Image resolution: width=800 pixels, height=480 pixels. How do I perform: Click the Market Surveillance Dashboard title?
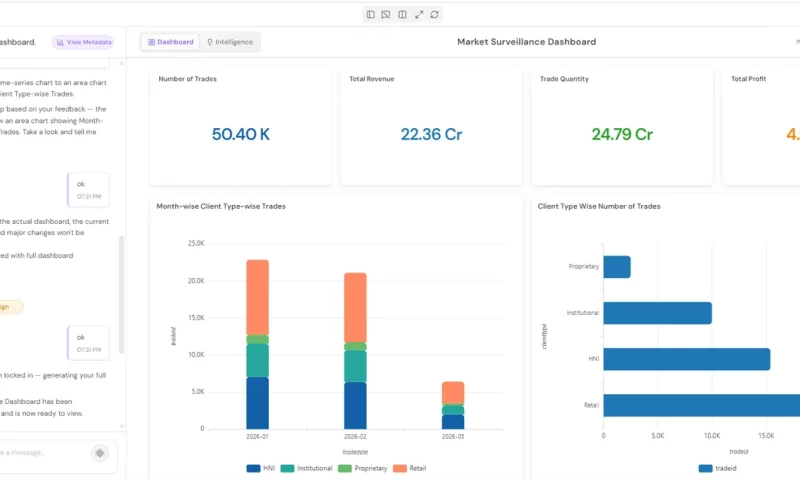527,42
